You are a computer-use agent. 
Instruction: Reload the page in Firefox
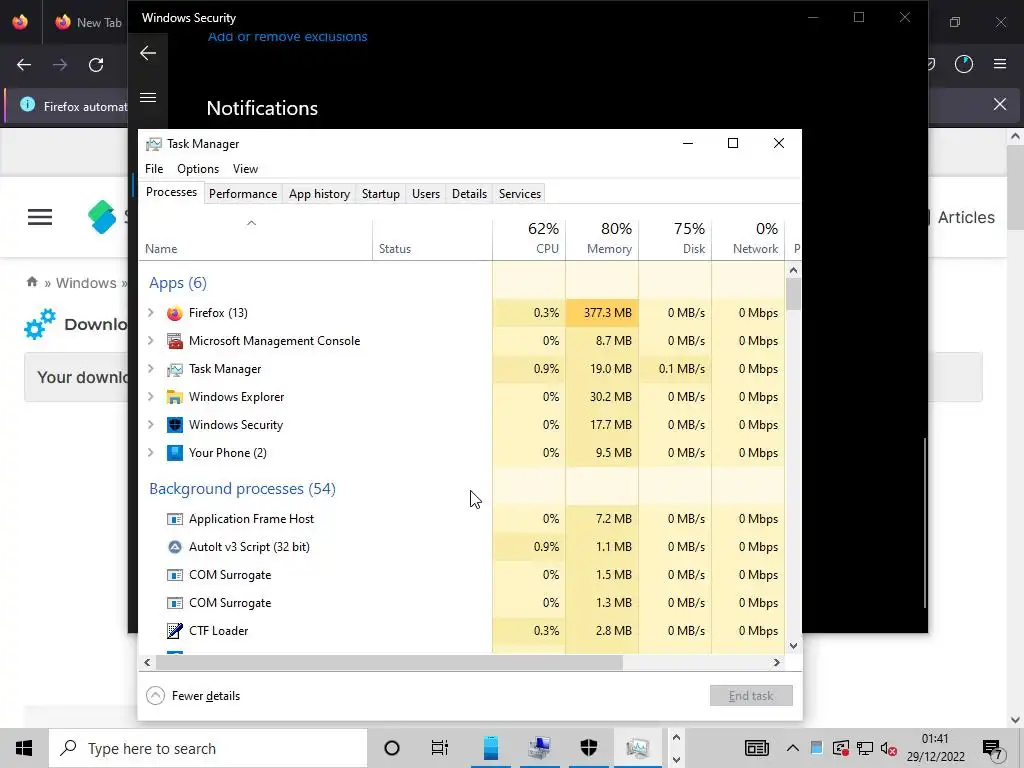coord(96,65)
